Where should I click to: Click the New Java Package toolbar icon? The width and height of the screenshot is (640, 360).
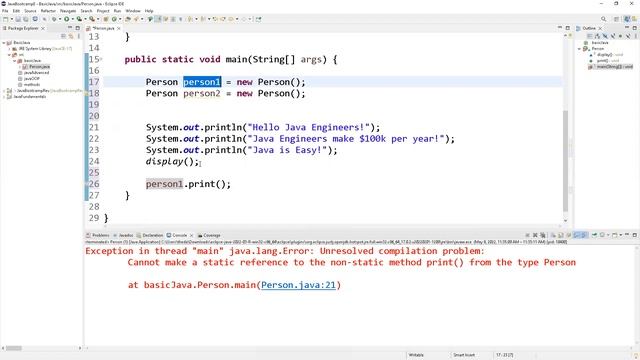[106, 19]
